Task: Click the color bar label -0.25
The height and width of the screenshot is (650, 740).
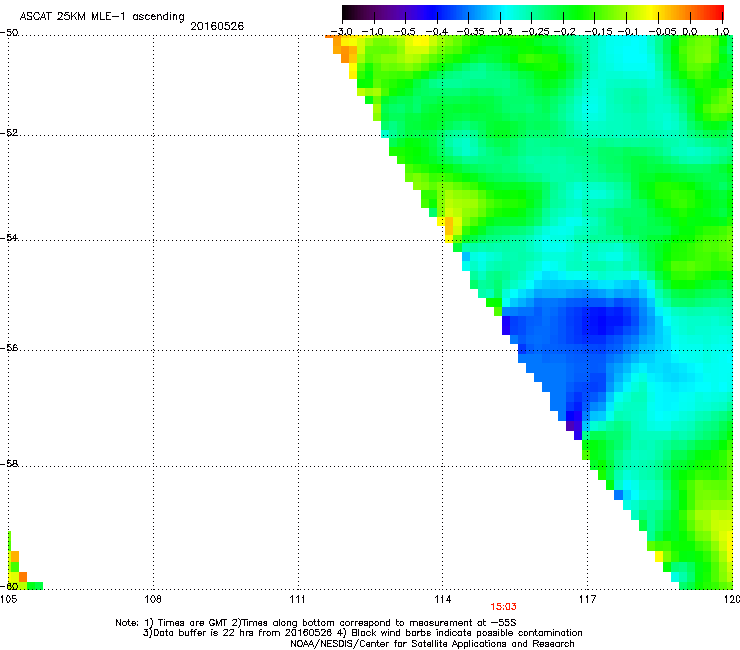Action: 536,31
